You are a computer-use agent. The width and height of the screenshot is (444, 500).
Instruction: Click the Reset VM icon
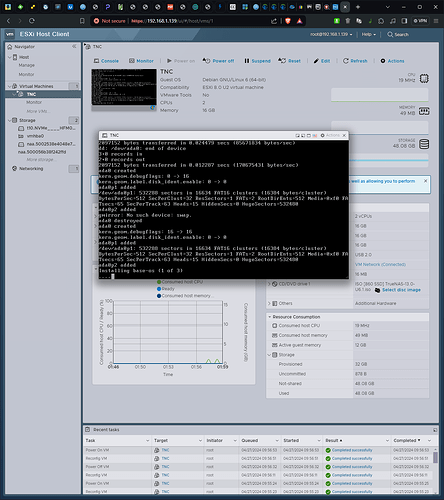click(282, 61)
